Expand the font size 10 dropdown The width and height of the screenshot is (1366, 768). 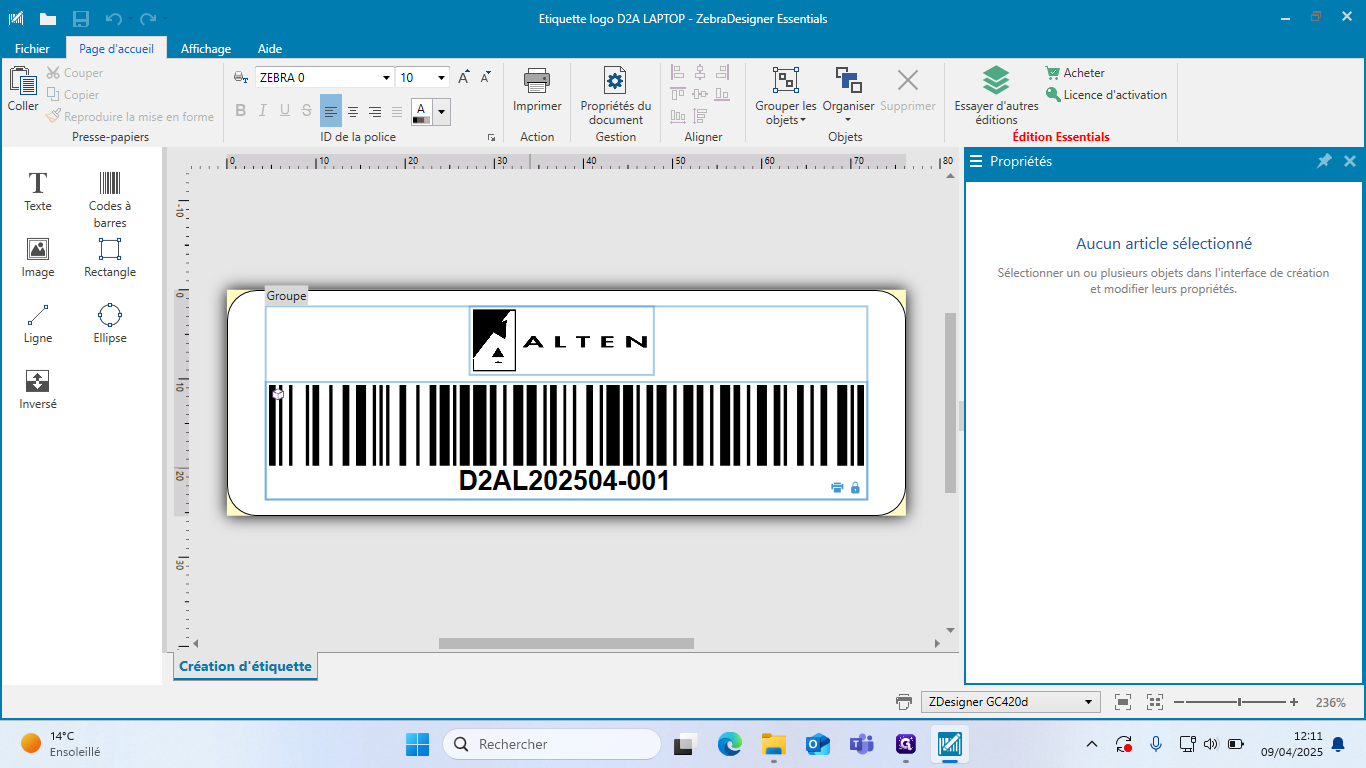coord(441,77)
